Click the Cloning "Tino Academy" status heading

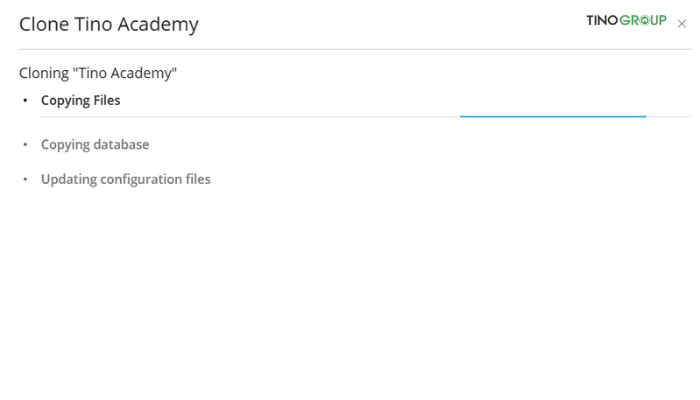pos(98,73)
